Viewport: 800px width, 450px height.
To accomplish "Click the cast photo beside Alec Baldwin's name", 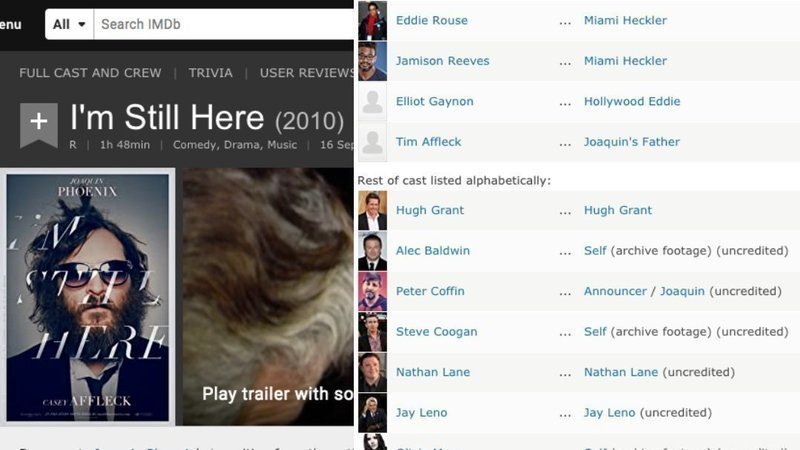I will [x=372, y=251].
